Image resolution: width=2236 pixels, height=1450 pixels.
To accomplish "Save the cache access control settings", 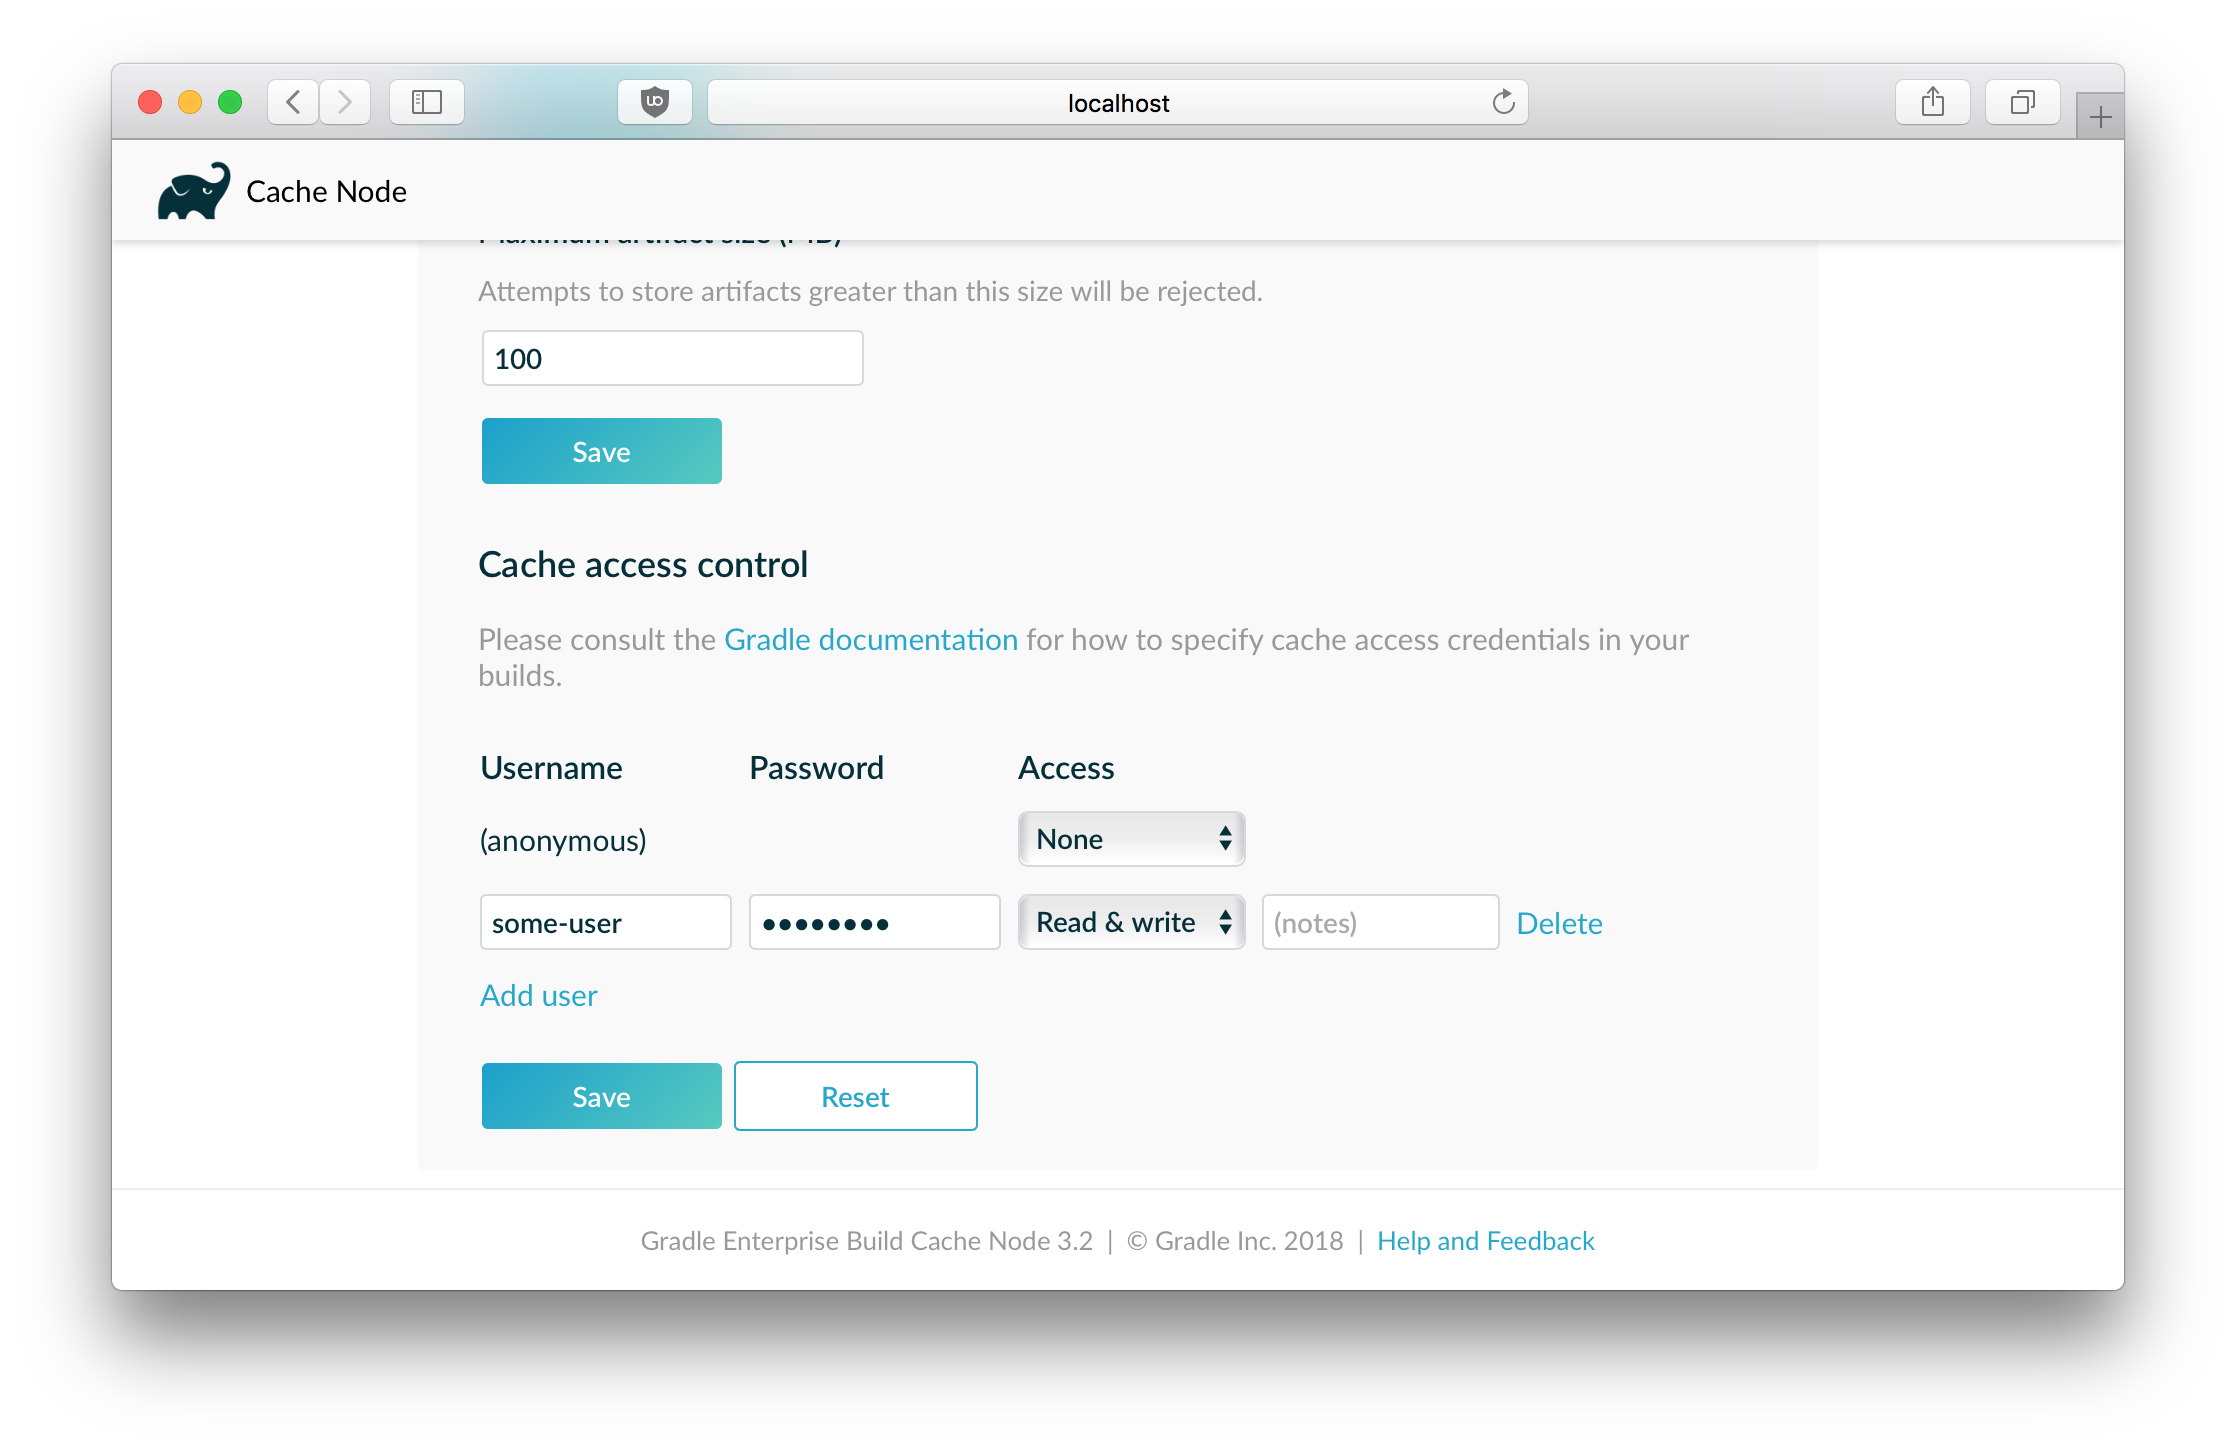I will coord(601,1096).
